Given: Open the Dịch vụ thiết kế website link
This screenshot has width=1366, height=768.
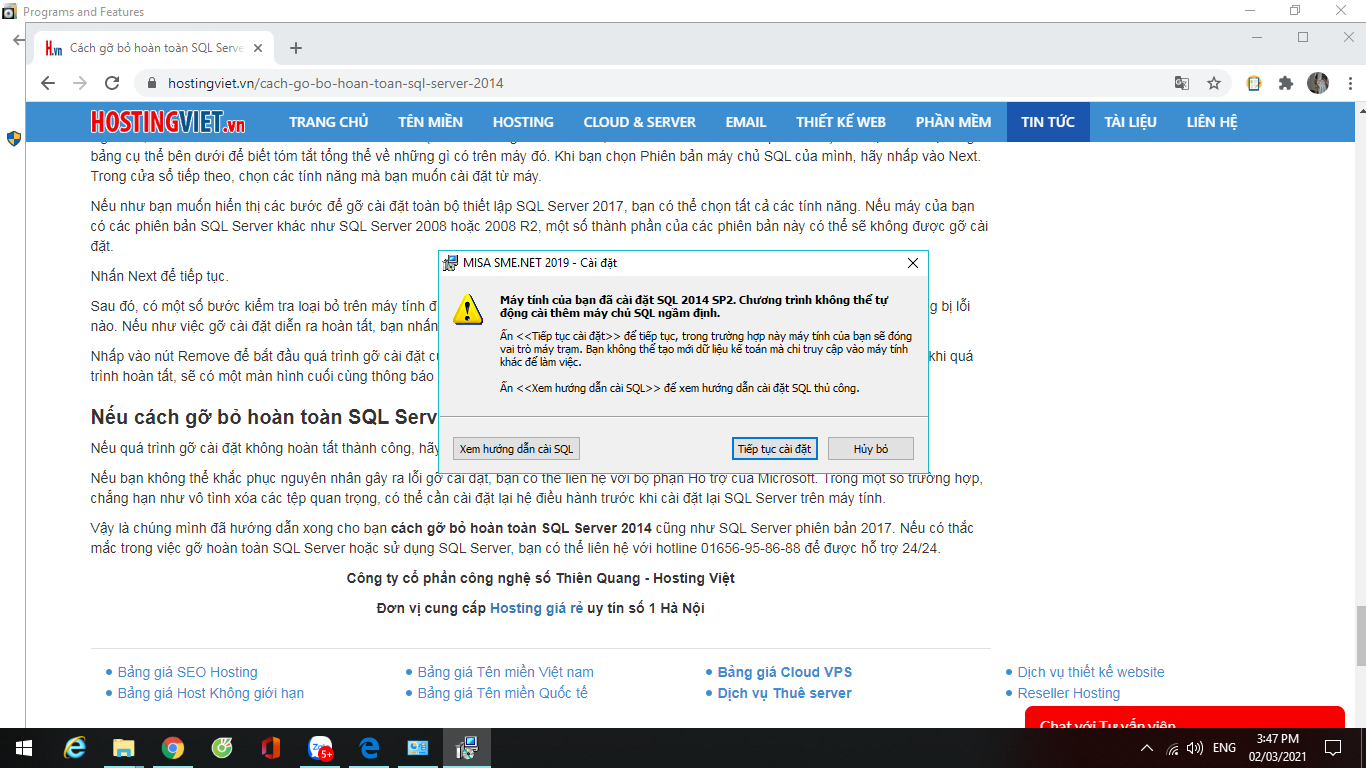Looking at the screenshot, I should pyautogui.click(x=1091, y=672).
